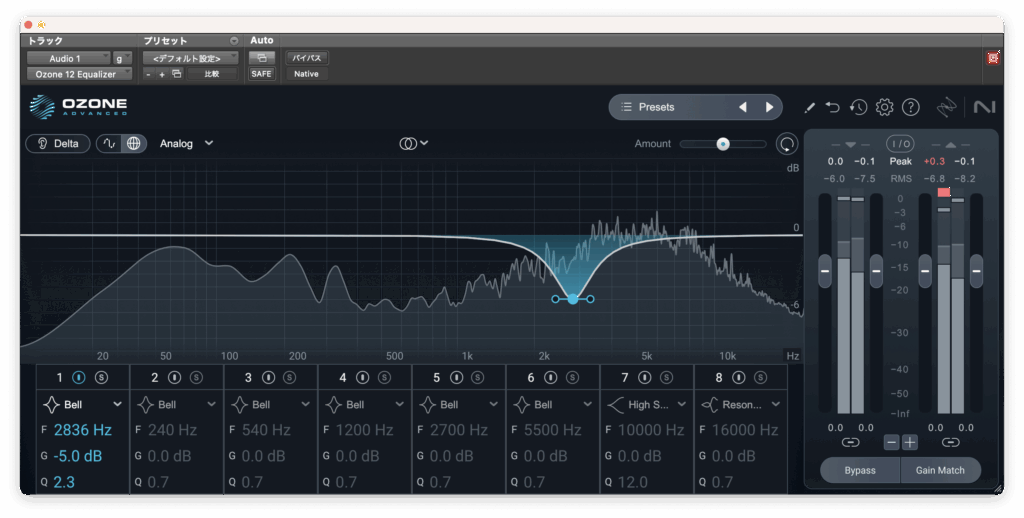The image size is (1024, 518).
Task: Click the output gain link icon
Action: point(950,441)
